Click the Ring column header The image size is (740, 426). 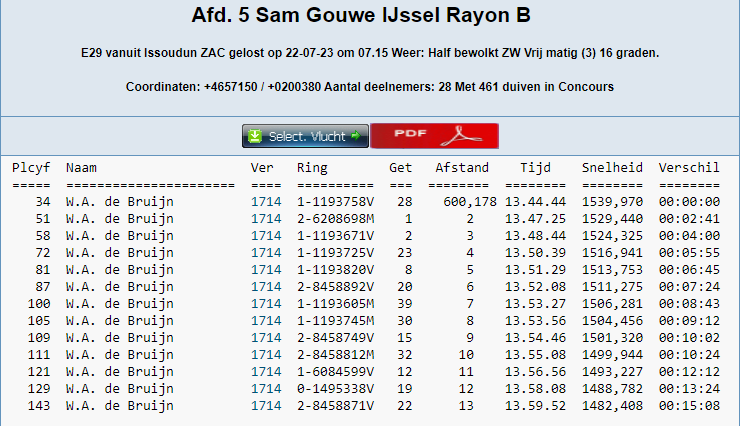(x=312, y=168)
